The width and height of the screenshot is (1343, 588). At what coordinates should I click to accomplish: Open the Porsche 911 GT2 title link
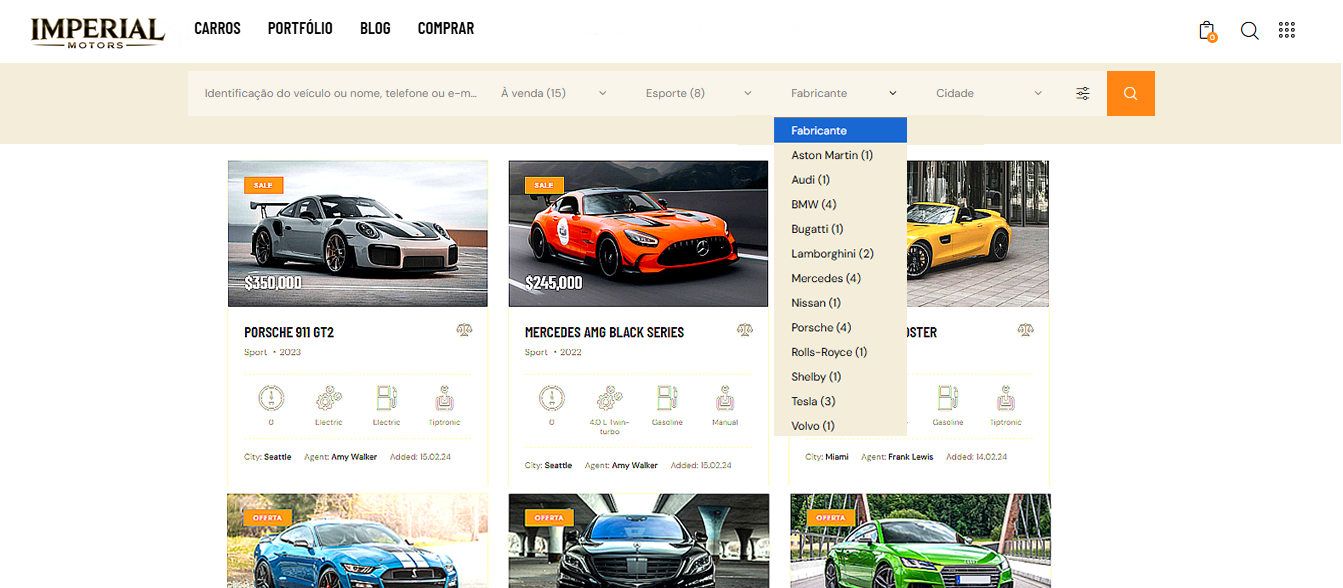point(289,332)
